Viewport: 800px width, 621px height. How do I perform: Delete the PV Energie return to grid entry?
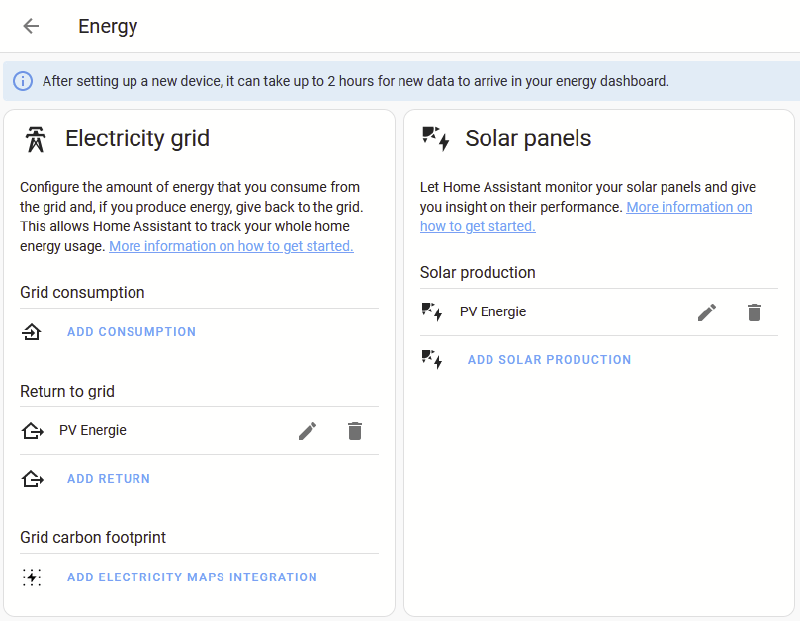pyautogui.click(x=355, y=431)
